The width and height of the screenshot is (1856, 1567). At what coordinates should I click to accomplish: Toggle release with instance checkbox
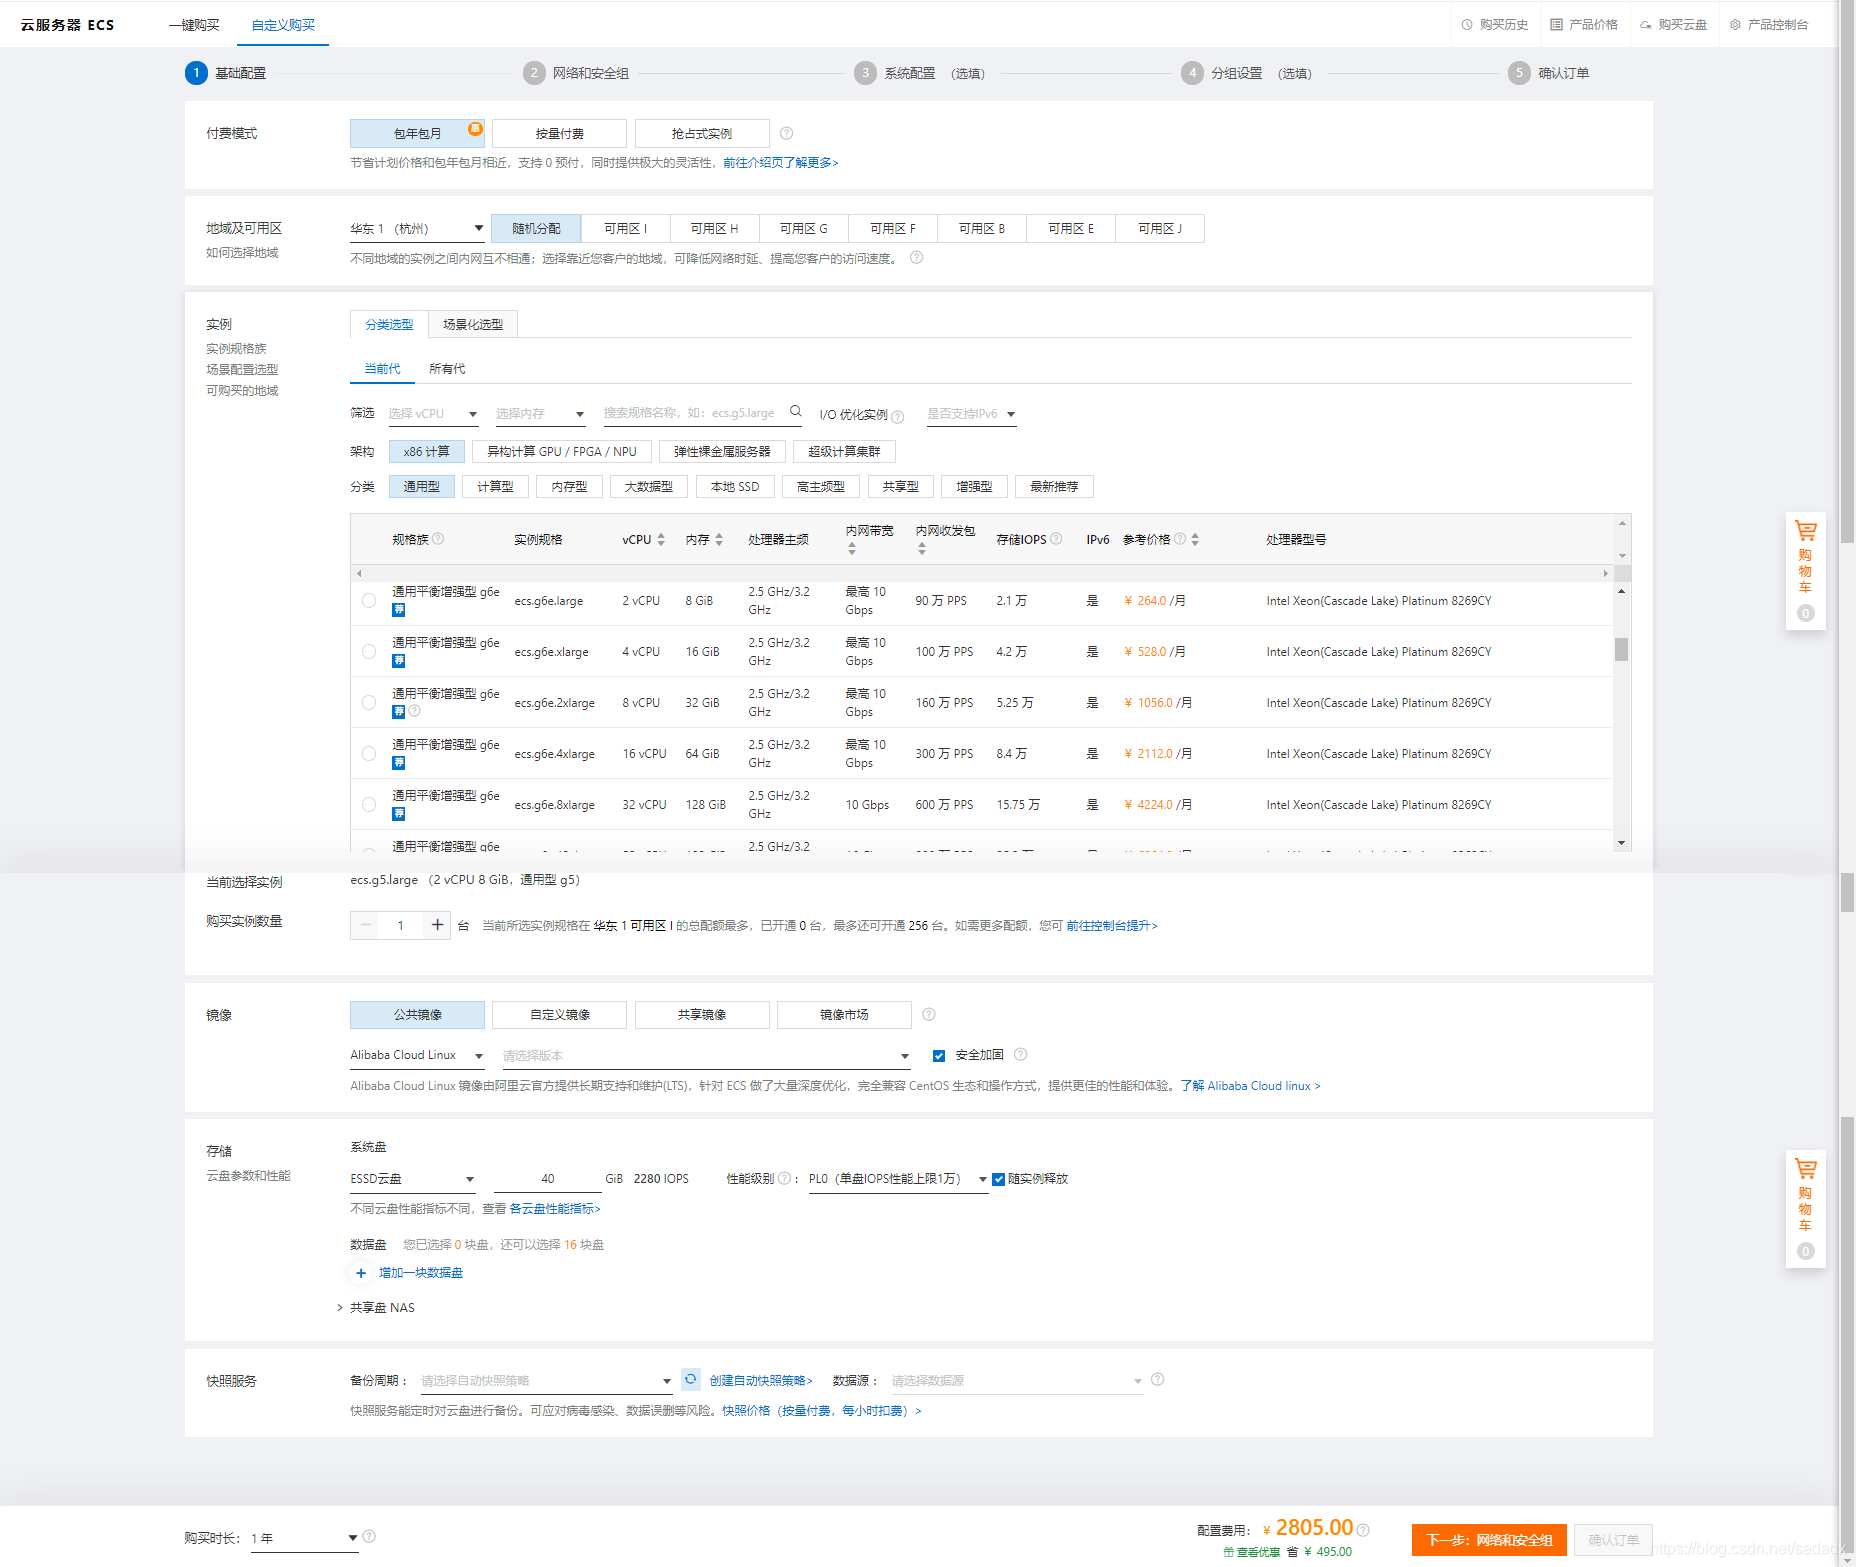[998, 1179]
